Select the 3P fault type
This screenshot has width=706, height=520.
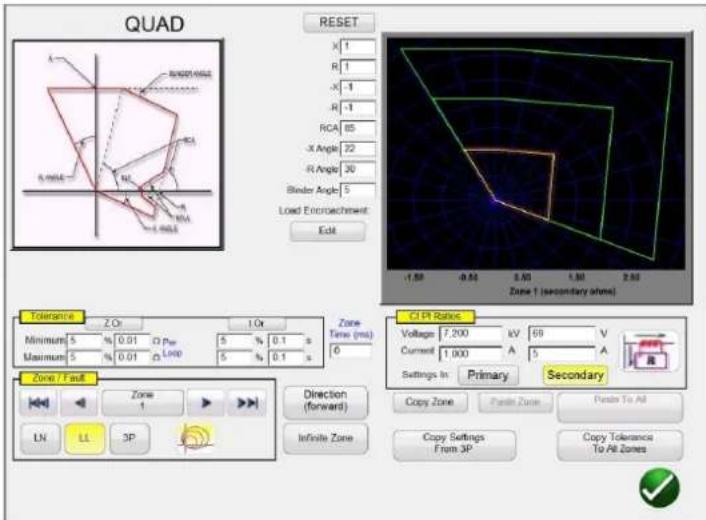(129, 438)
